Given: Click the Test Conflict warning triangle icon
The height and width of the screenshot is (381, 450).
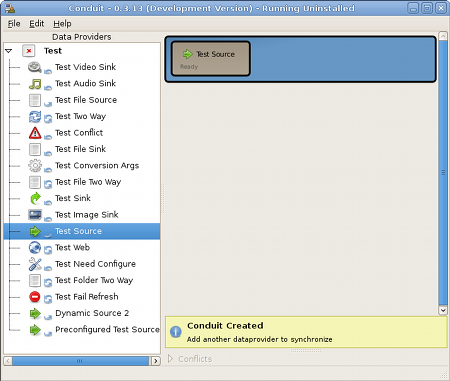Looking at the screenshot, I should coord(35,133).
